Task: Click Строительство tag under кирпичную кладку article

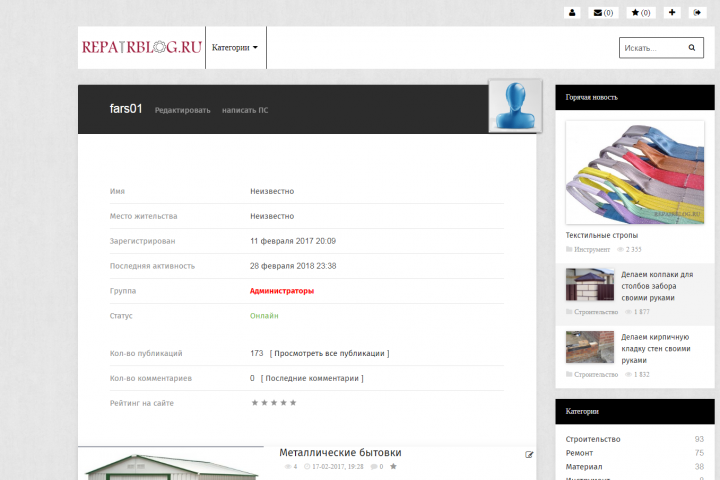Action: tap(596, 374)
